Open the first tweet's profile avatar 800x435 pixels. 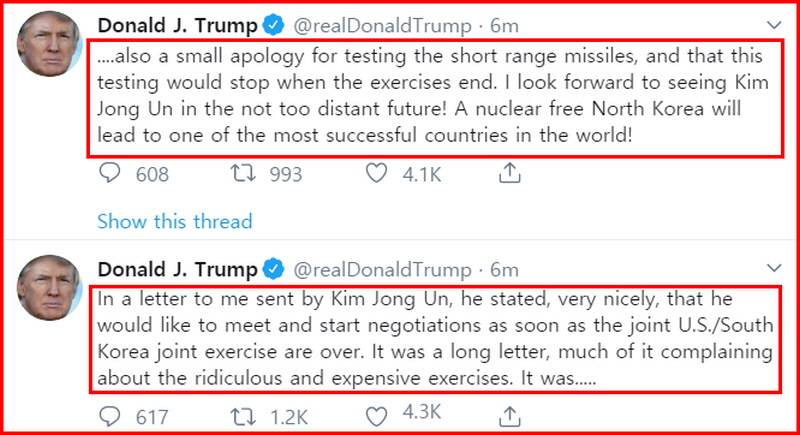point(49,43)
